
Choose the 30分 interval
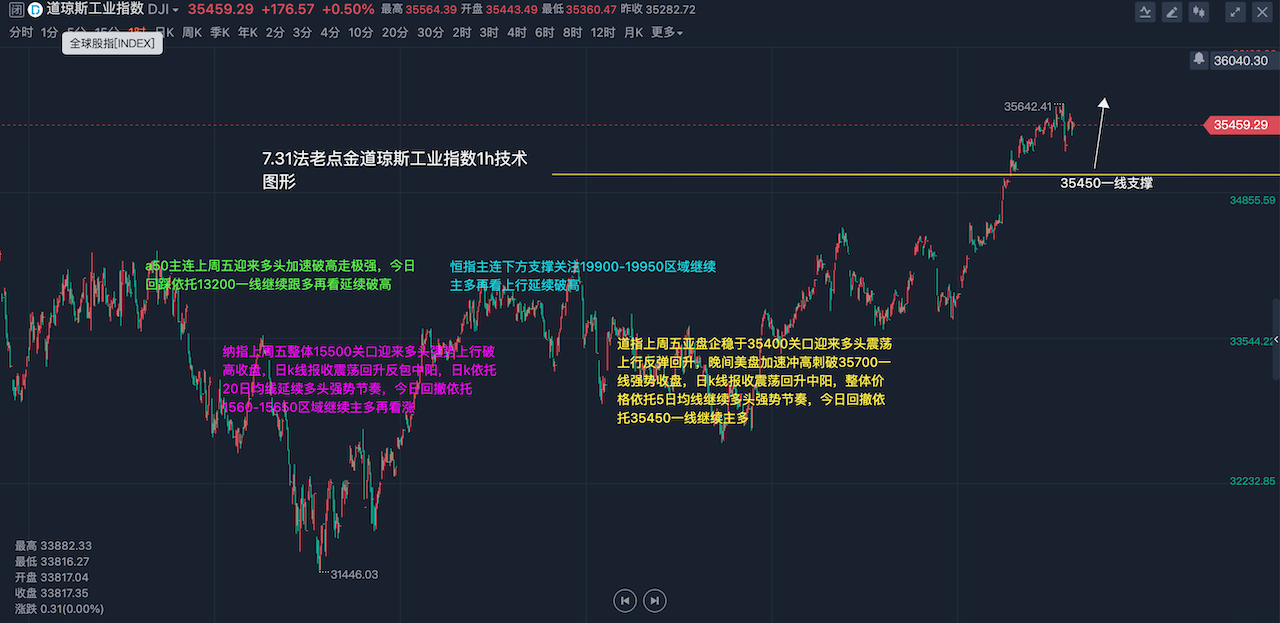(430, 32)
